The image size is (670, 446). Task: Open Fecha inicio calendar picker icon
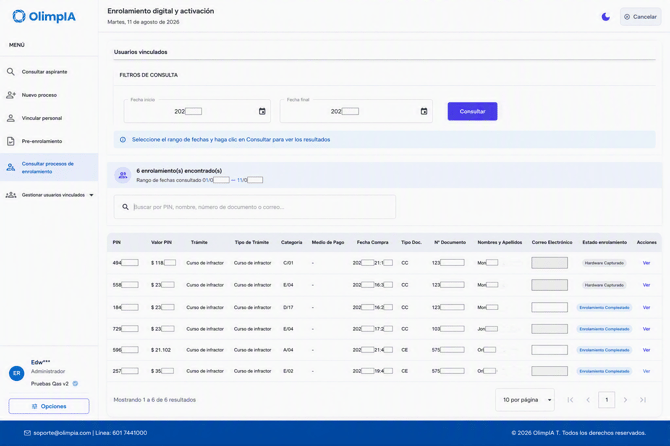pos(262,111)
